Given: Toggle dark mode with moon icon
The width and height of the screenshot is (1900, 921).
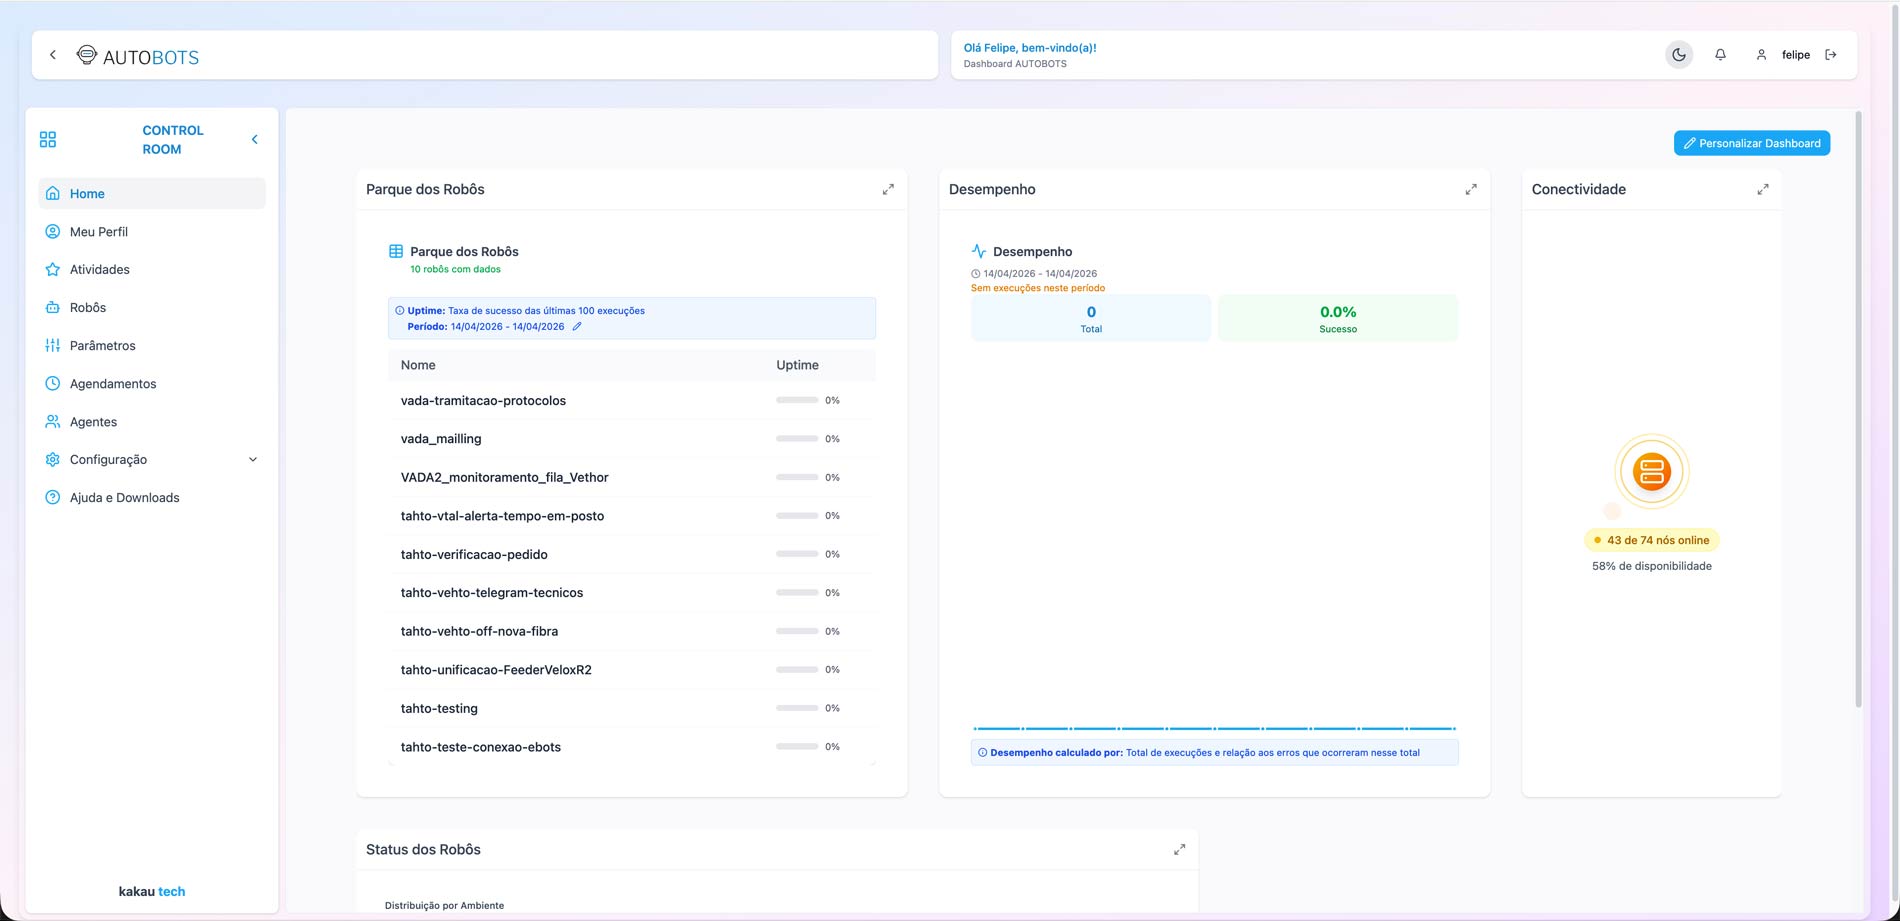Looking at the screenshot, I should pos(1678,55).
